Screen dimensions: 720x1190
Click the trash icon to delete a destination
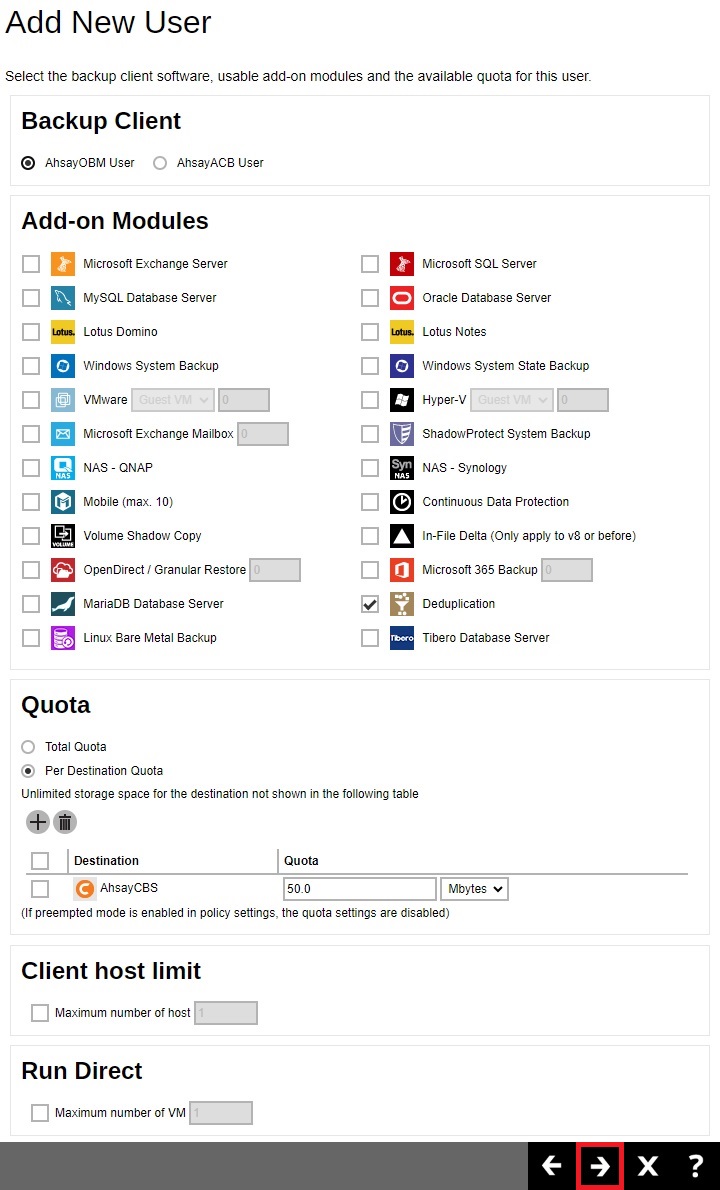[x=65, y=822]
